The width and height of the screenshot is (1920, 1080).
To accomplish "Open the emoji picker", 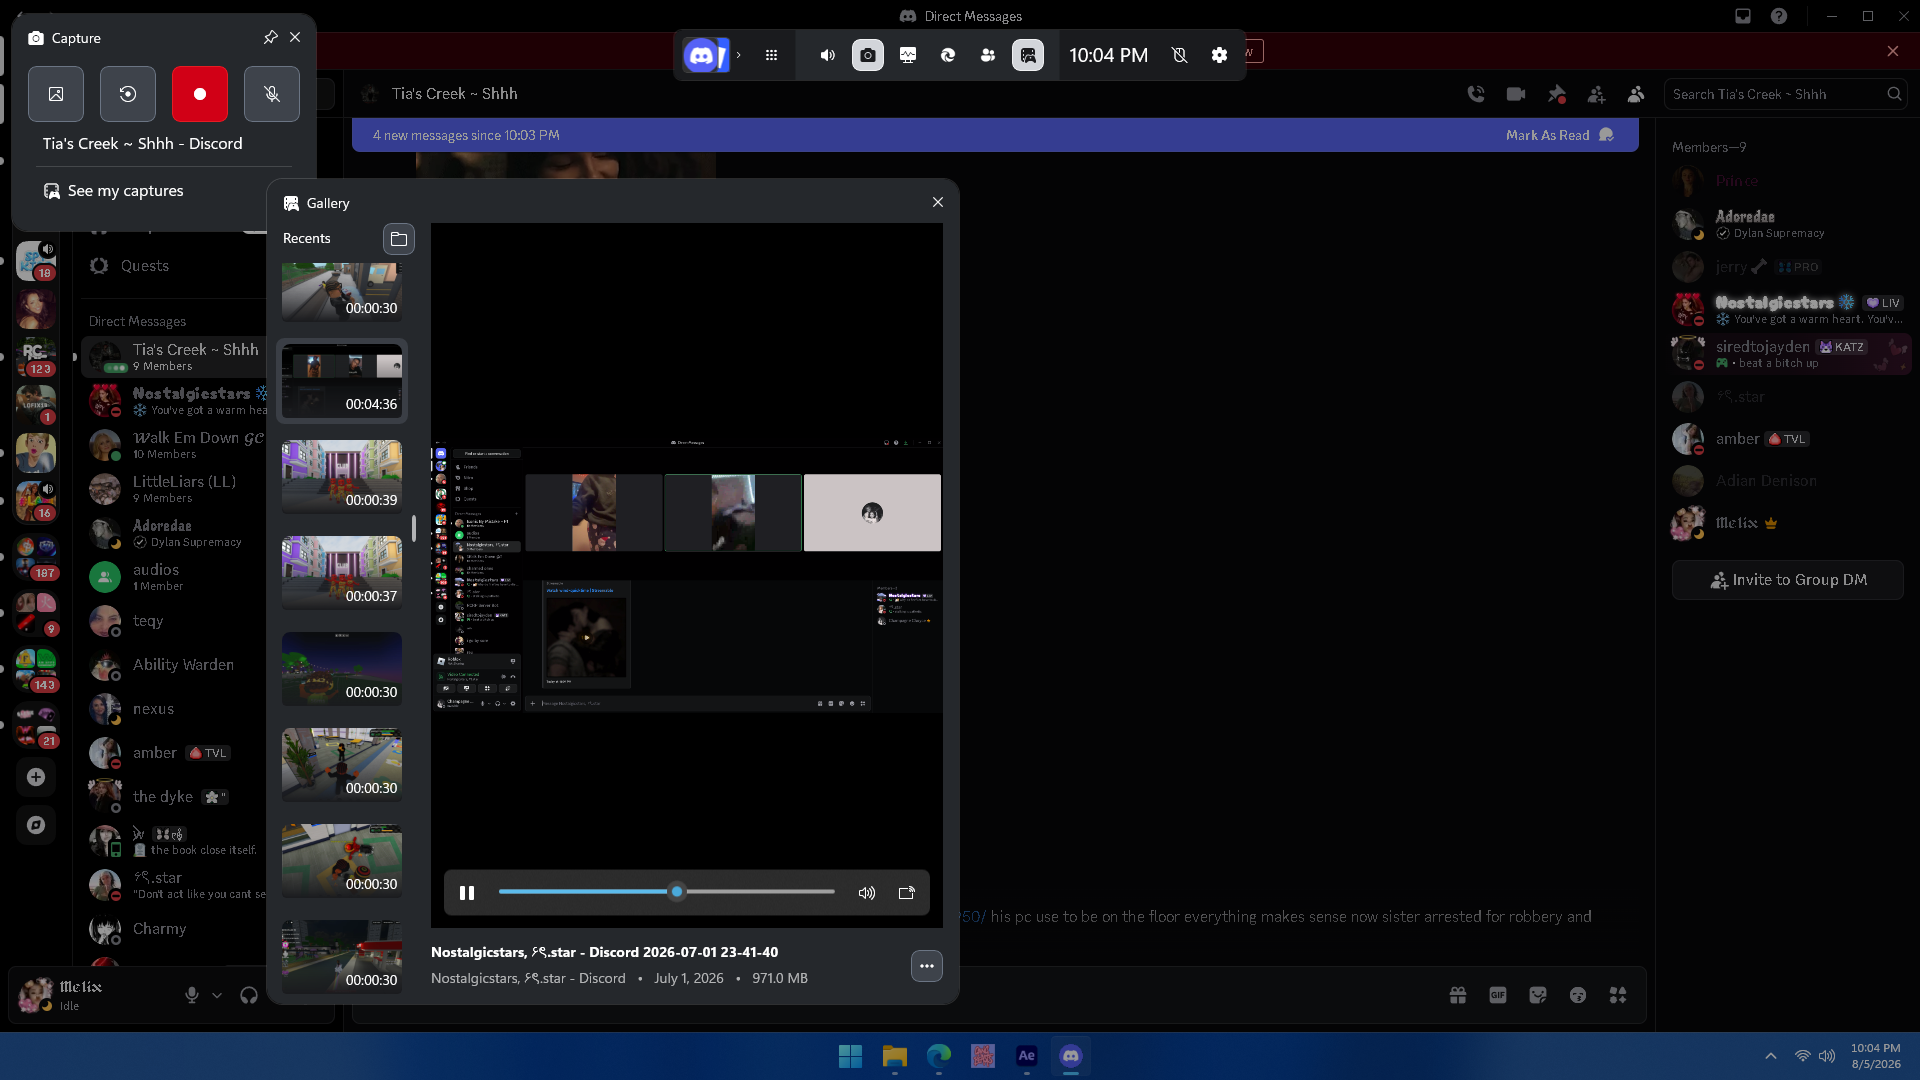I will tap(1578, 995).
